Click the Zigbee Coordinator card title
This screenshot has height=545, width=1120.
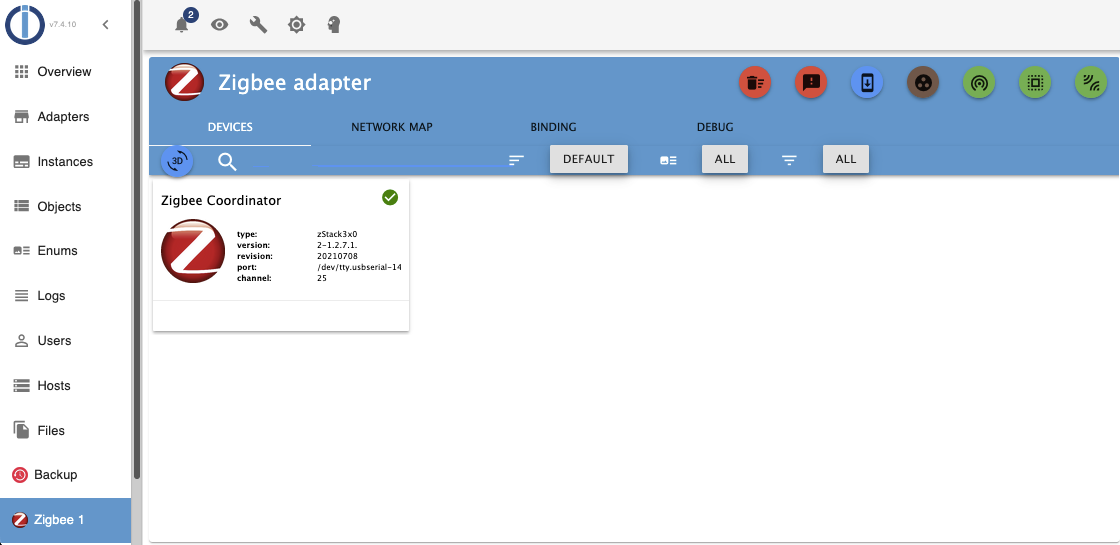[221, 201]
